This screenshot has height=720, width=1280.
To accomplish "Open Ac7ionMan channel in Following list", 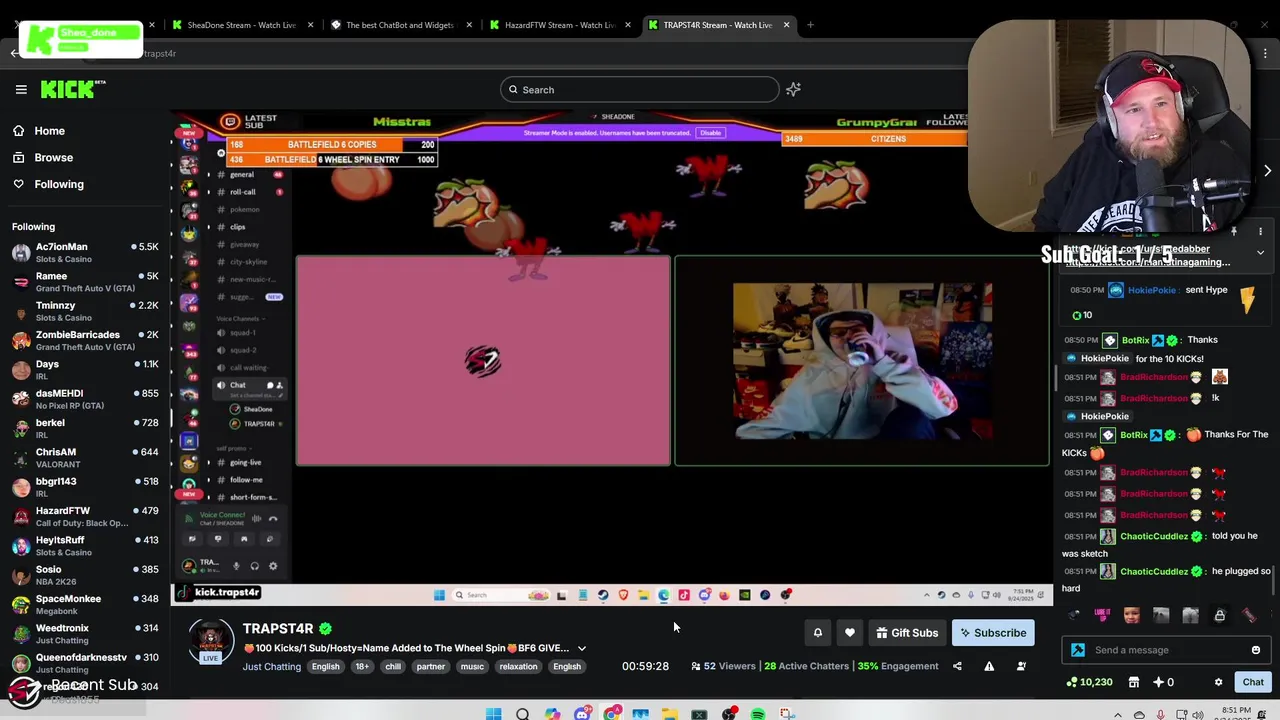I will click(84, 253).
